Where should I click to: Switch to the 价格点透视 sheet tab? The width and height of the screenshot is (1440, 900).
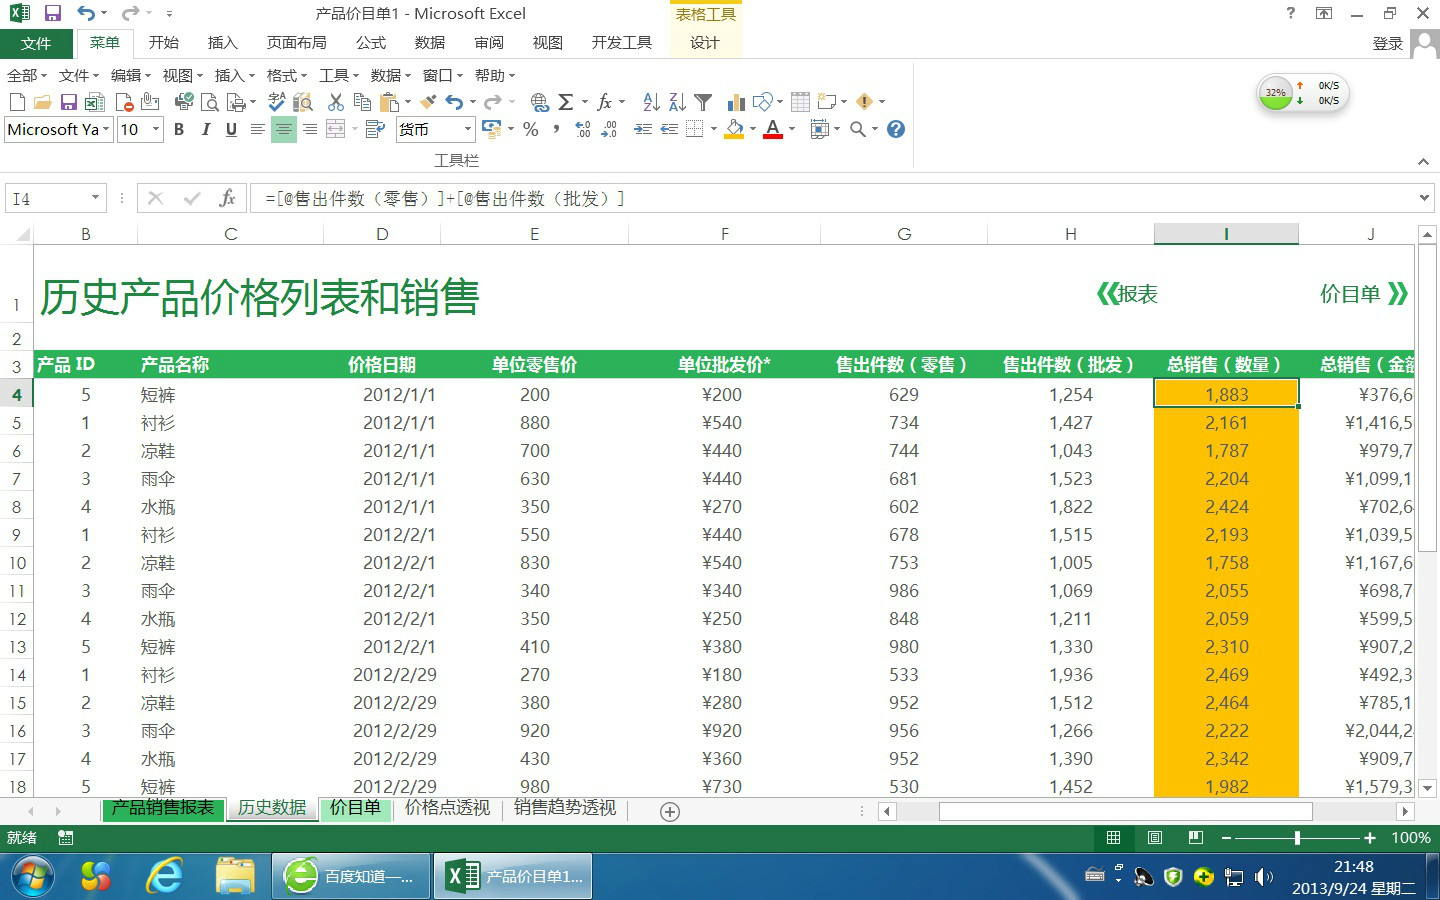pyautogui.click(x=447, y=808)
